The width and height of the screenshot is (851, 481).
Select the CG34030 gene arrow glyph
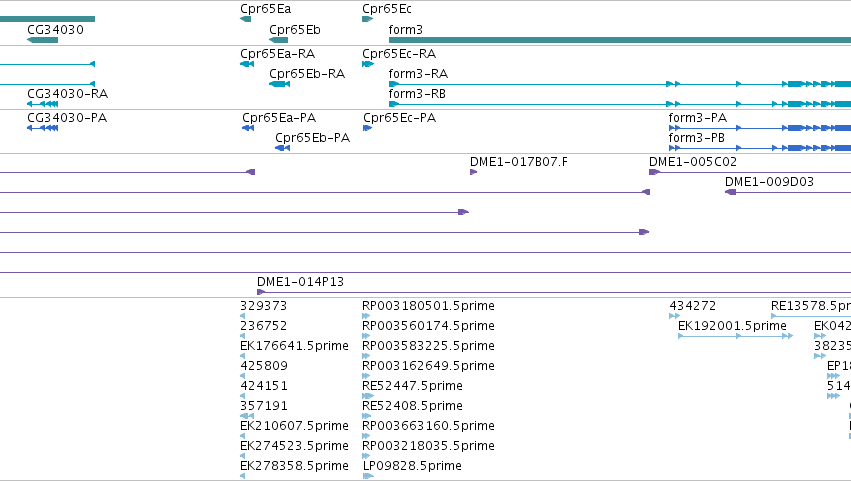42,40
